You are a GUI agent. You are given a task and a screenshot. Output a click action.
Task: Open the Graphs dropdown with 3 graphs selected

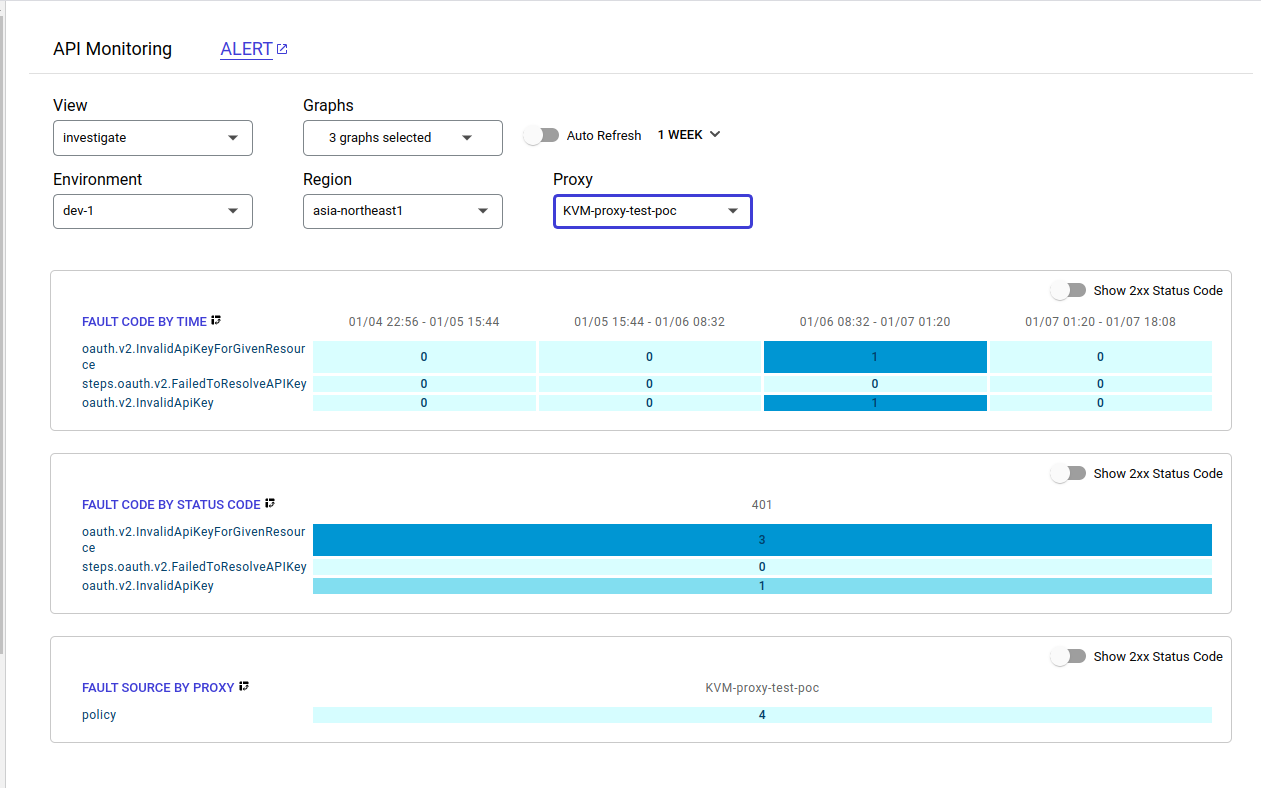tap(403, 138)
